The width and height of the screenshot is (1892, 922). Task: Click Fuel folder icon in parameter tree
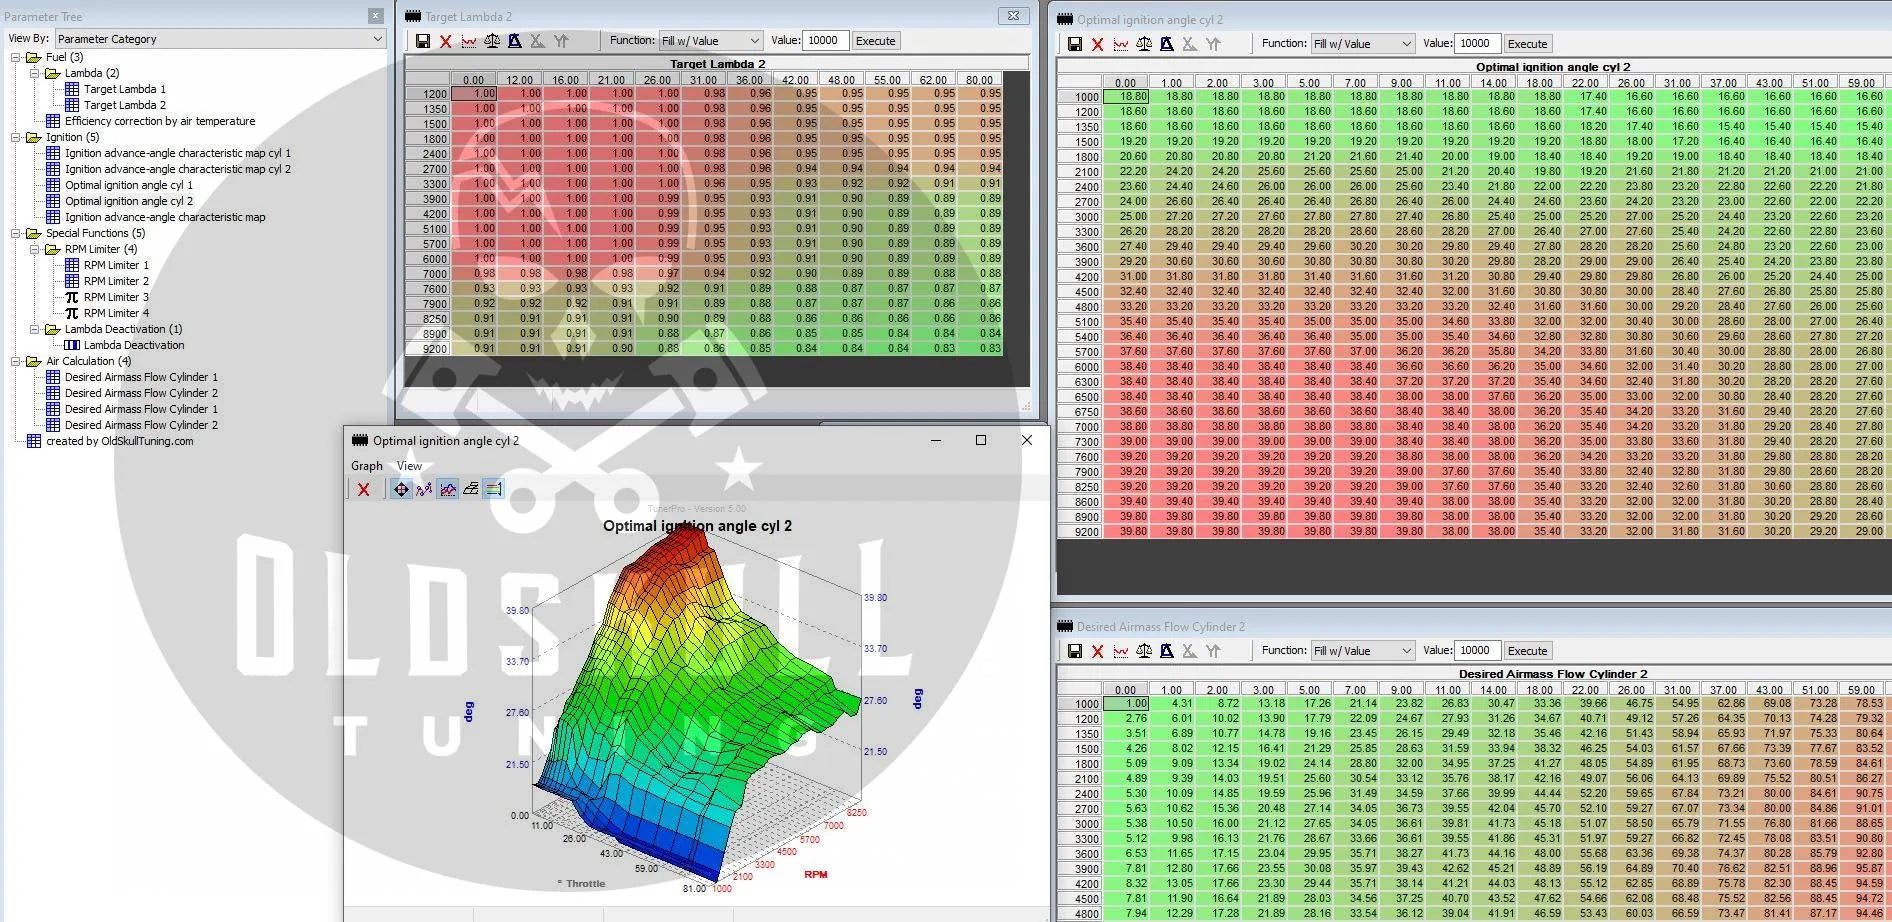[x=34, y=57]
